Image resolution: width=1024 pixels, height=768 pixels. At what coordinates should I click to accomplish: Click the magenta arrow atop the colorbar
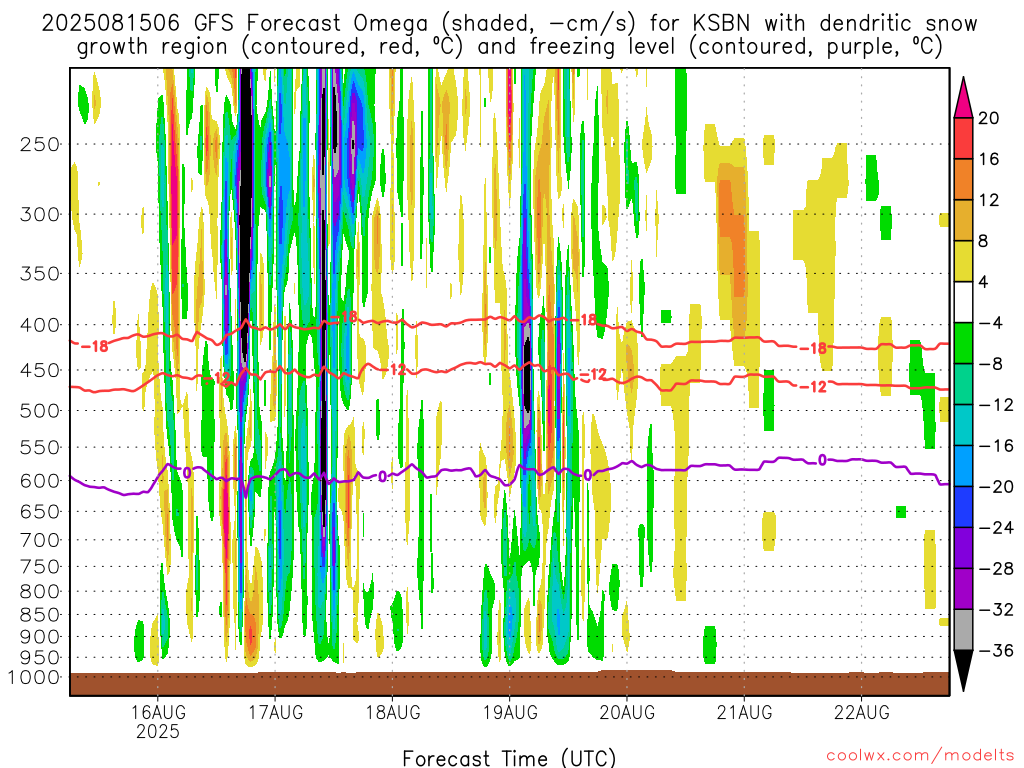pos(963,98)
